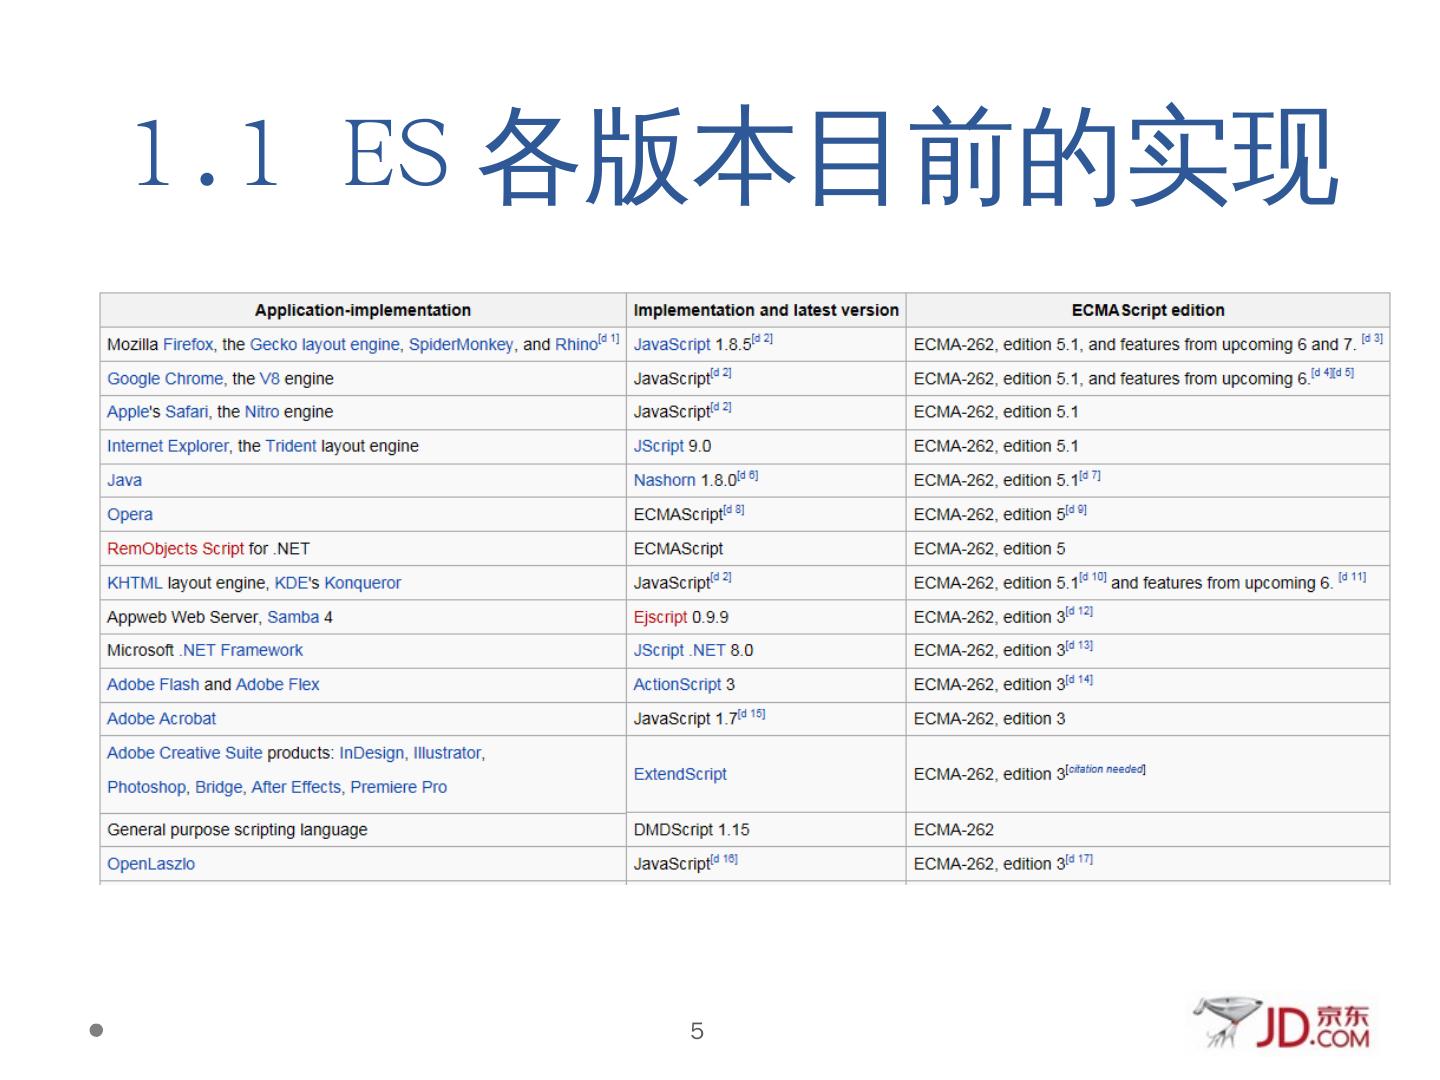
Task: Follow the After Effects link
Action: coord(296,787)
